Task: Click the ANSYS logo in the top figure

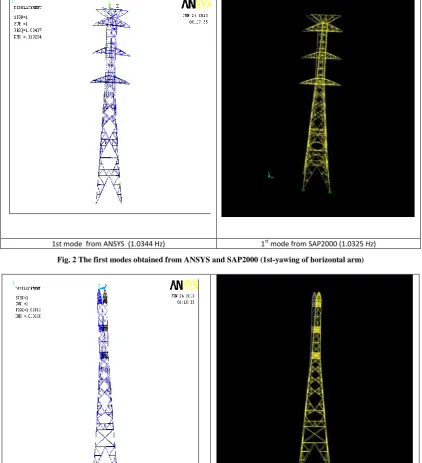Action: [196, 4]
